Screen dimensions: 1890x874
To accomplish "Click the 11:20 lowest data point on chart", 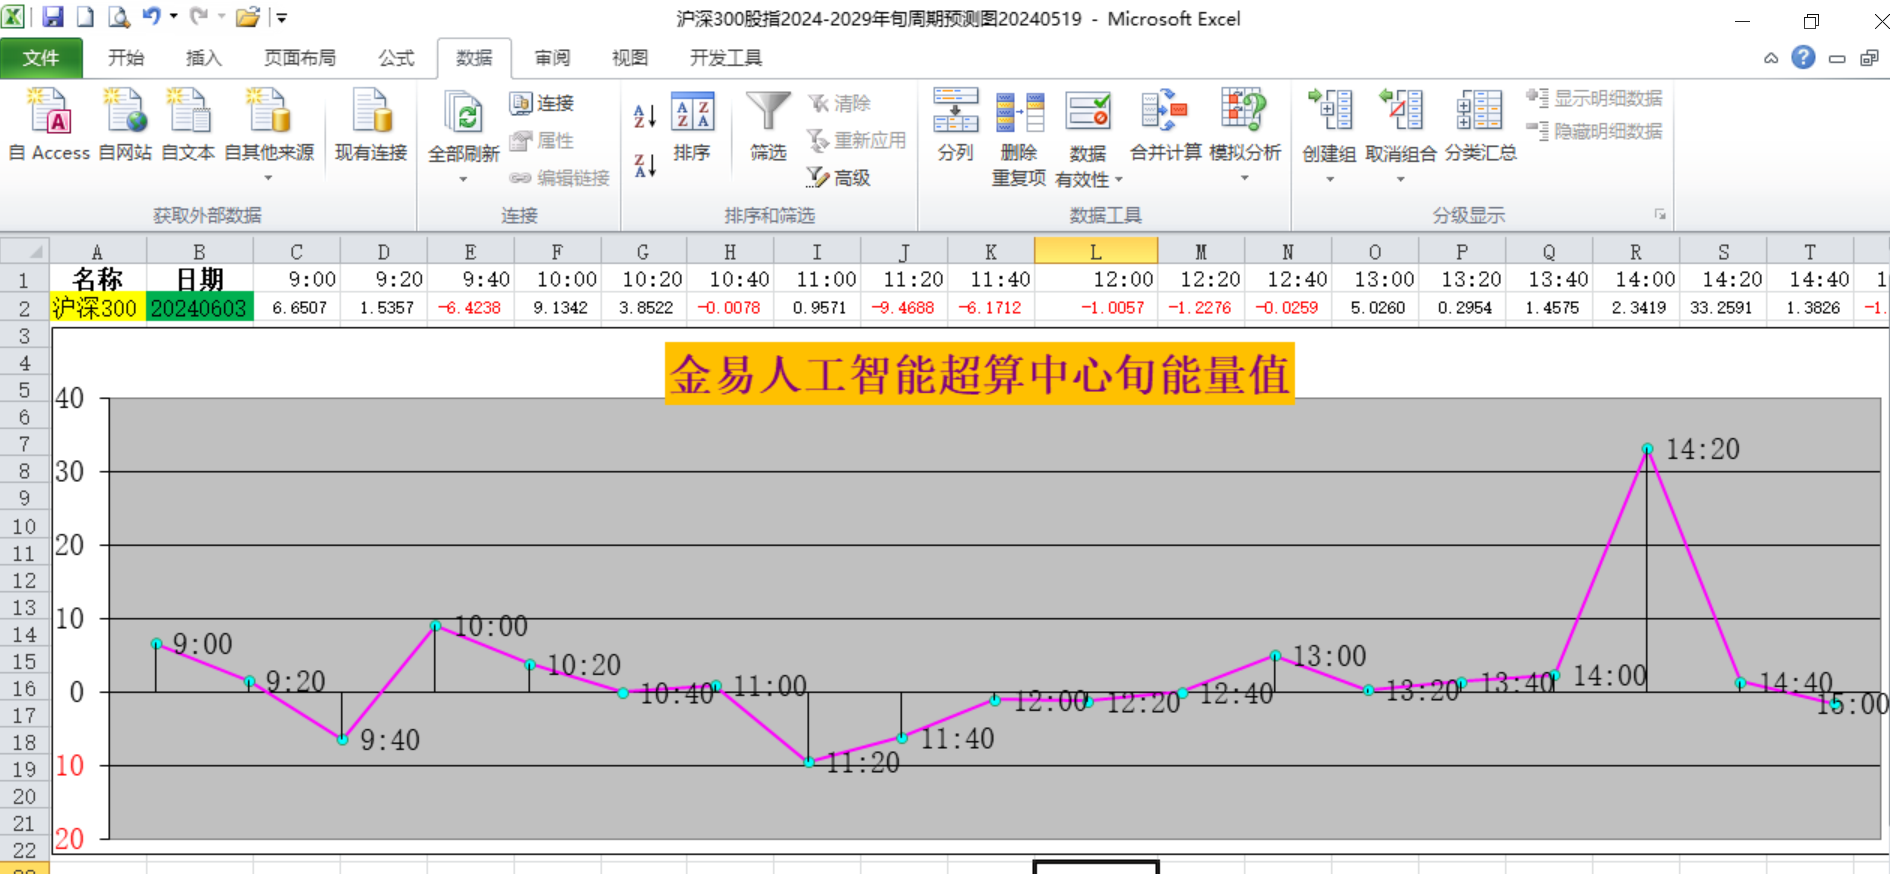I will click(x=809, y=762).
